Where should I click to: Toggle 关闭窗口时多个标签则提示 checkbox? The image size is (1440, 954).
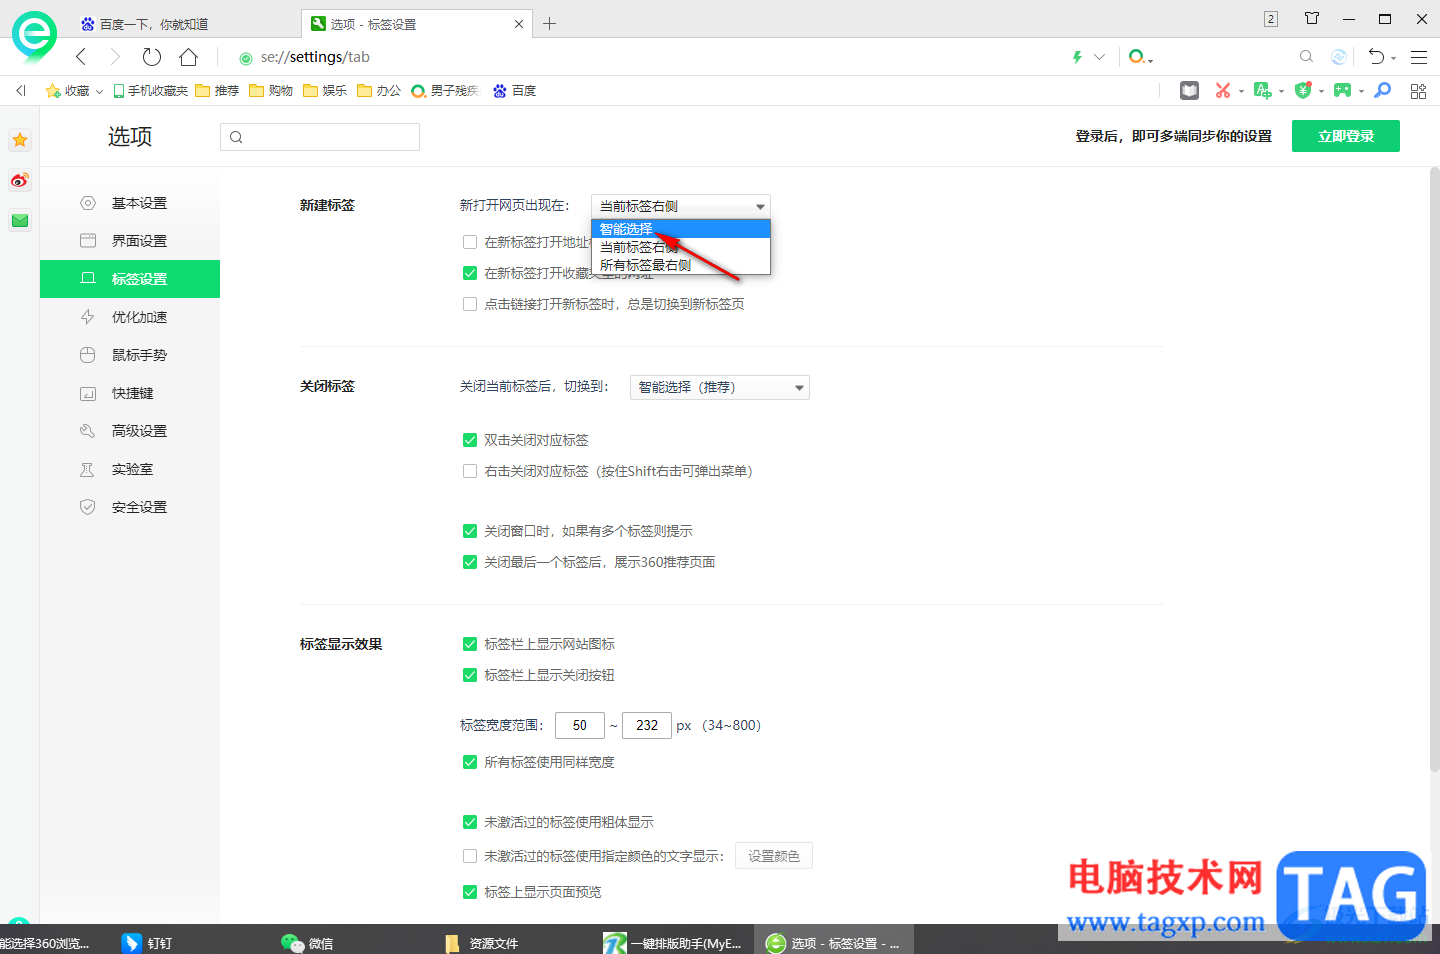[470, 531]
